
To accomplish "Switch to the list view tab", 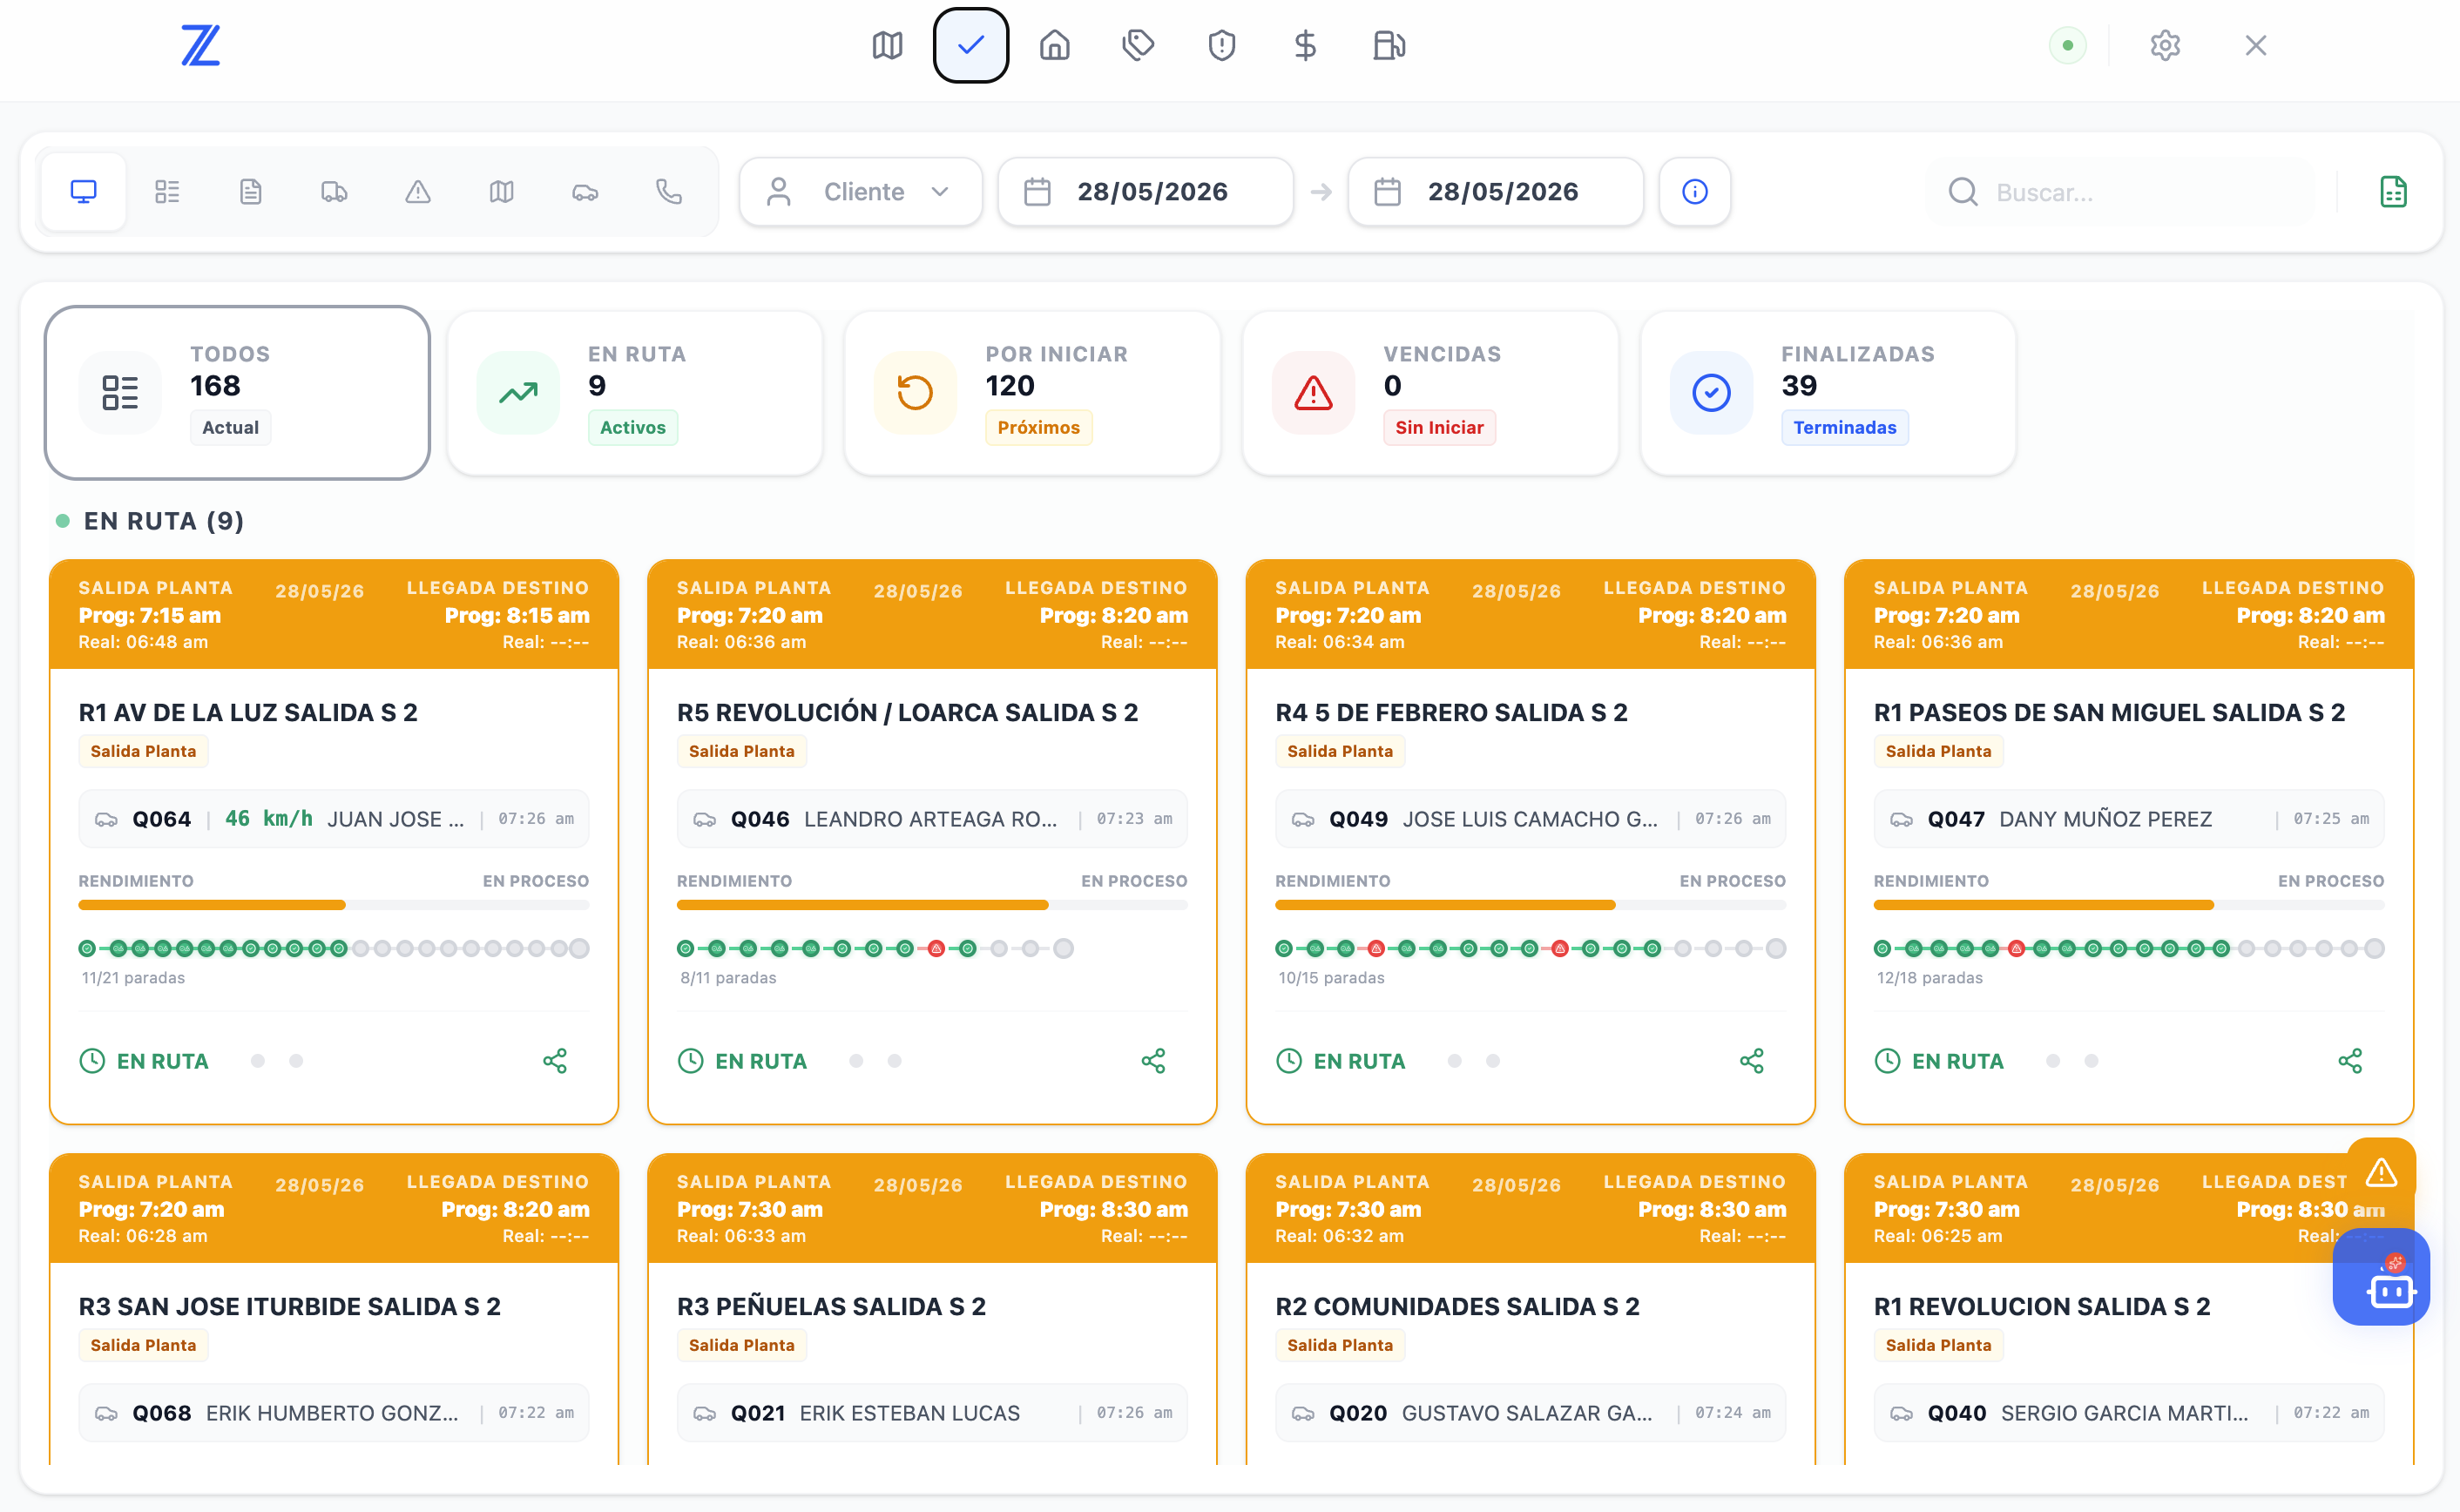I will 167,192.
